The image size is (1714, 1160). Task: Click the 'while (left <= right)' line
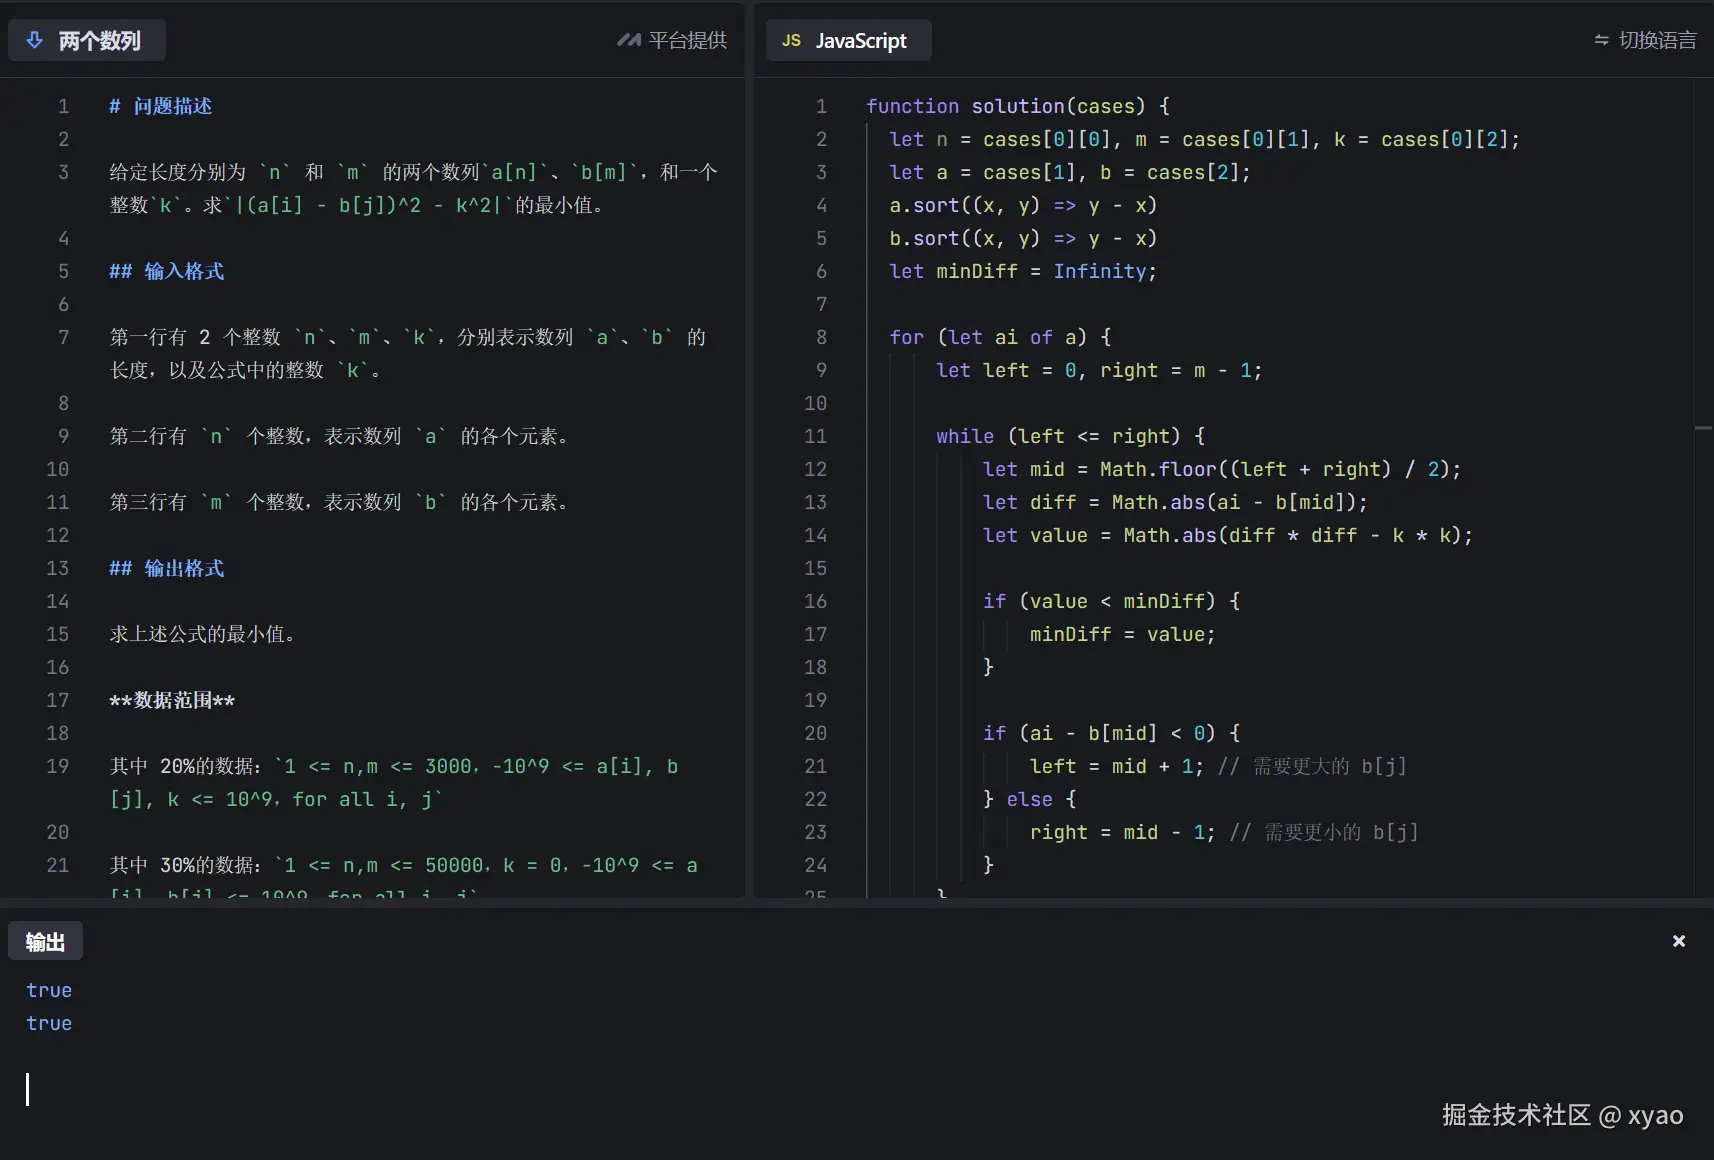(x=1069, y=436)
